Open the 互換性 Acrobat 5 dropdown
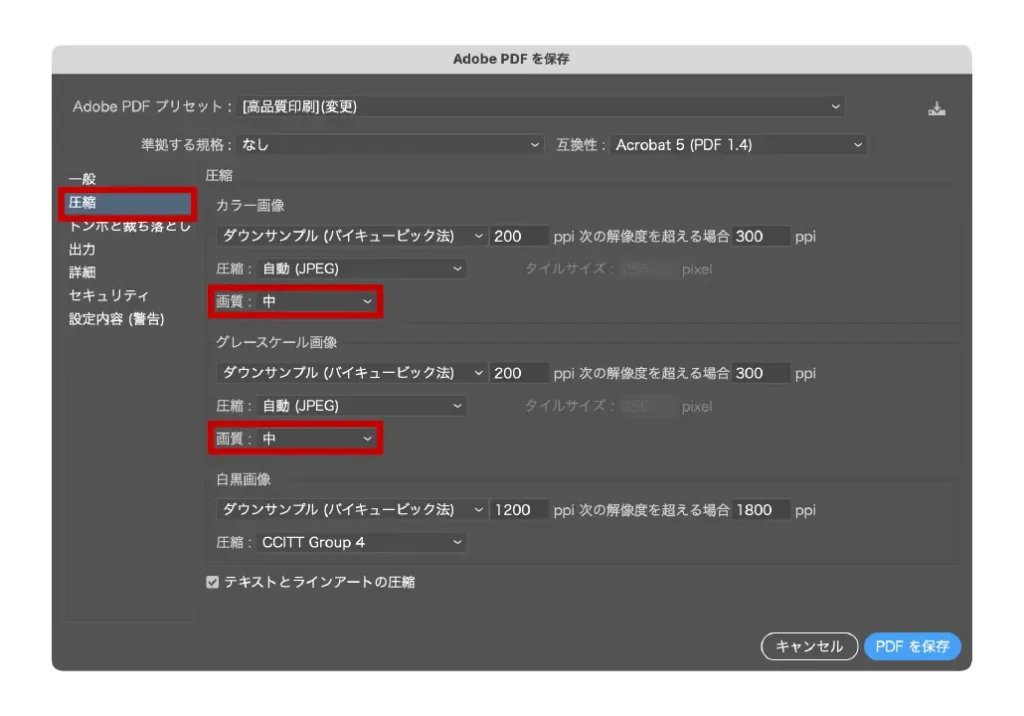 [x=738, y=145]
